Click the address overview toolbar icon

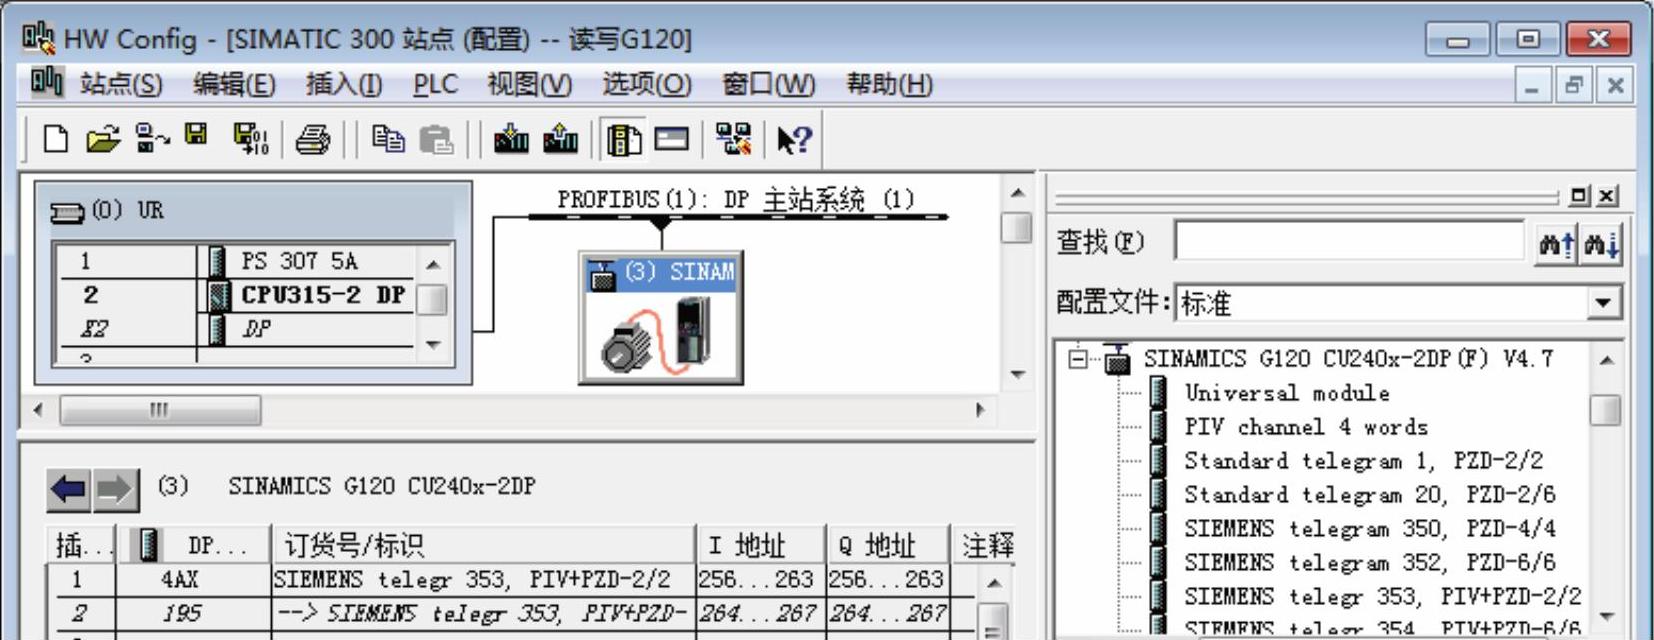point(672,139)
